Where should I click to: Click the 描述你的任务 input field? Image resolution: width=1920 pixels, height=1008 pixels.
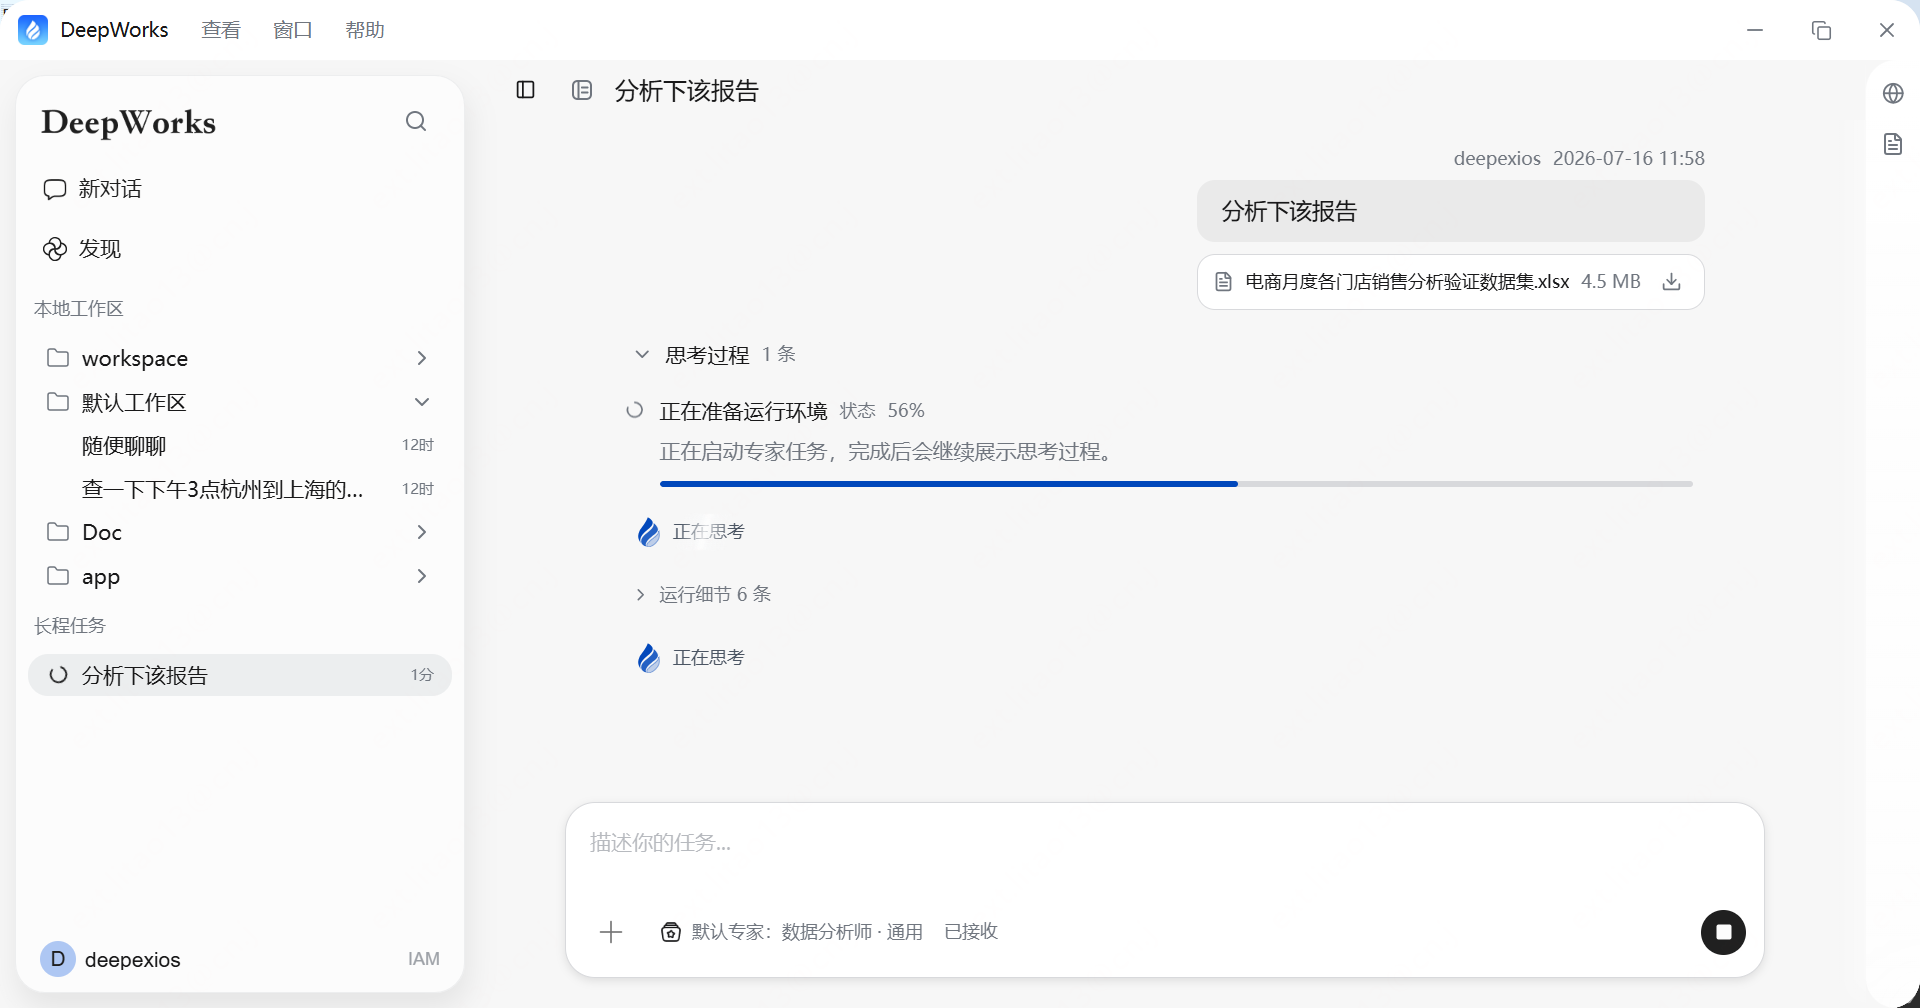point(1164,843)
